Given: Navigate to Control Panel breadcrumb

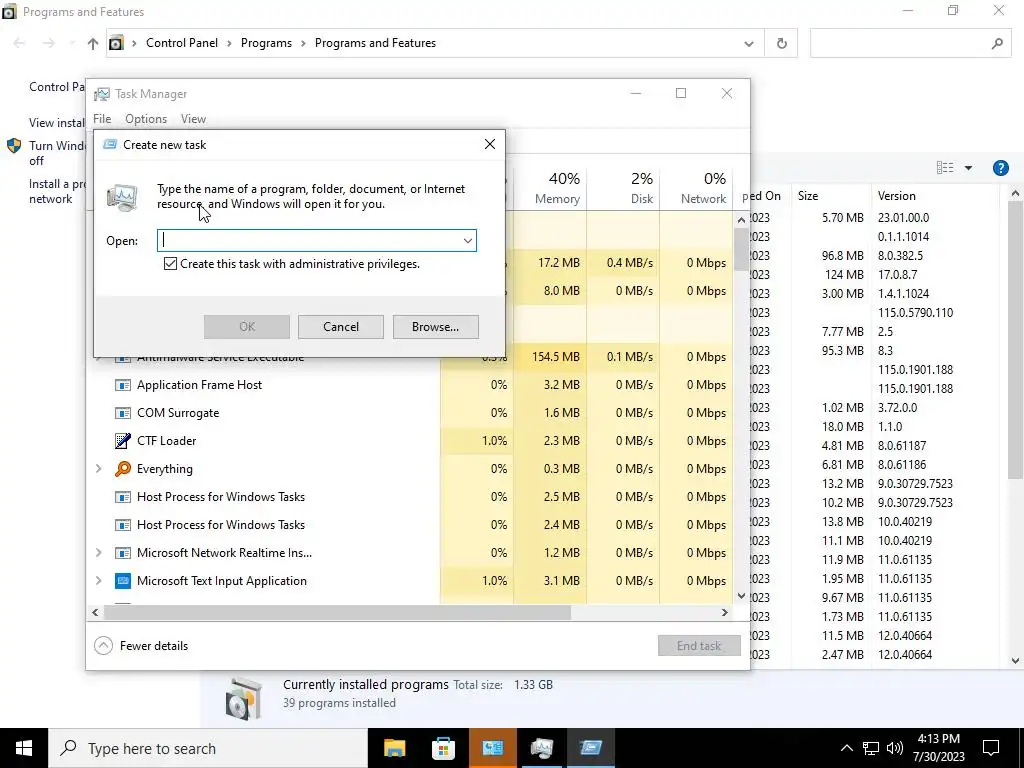Looking at the screenshot, I should tap(182, 43).
